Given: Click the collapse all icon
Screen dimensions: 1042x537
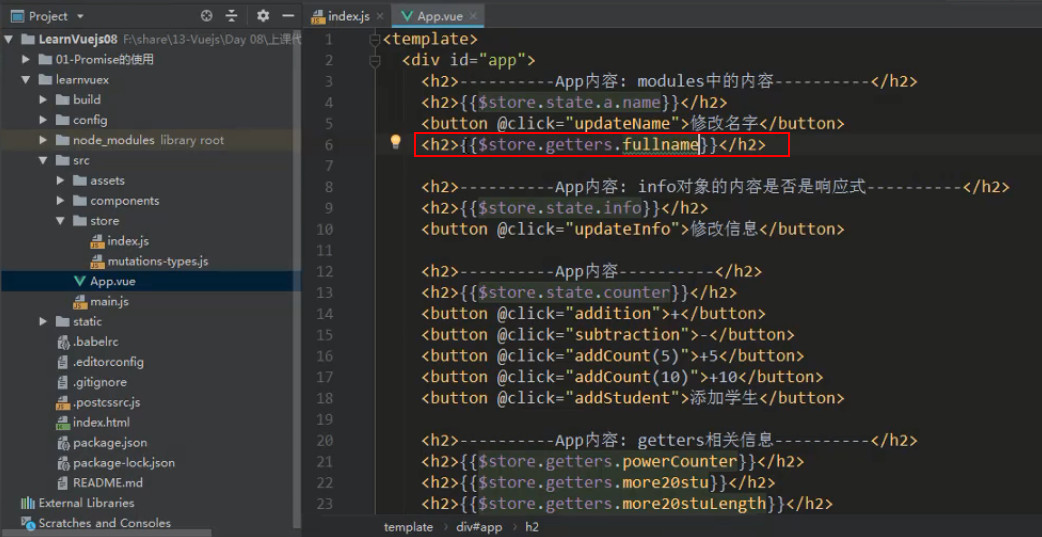Looking at the screenshot, I should [x=231, y=16].
